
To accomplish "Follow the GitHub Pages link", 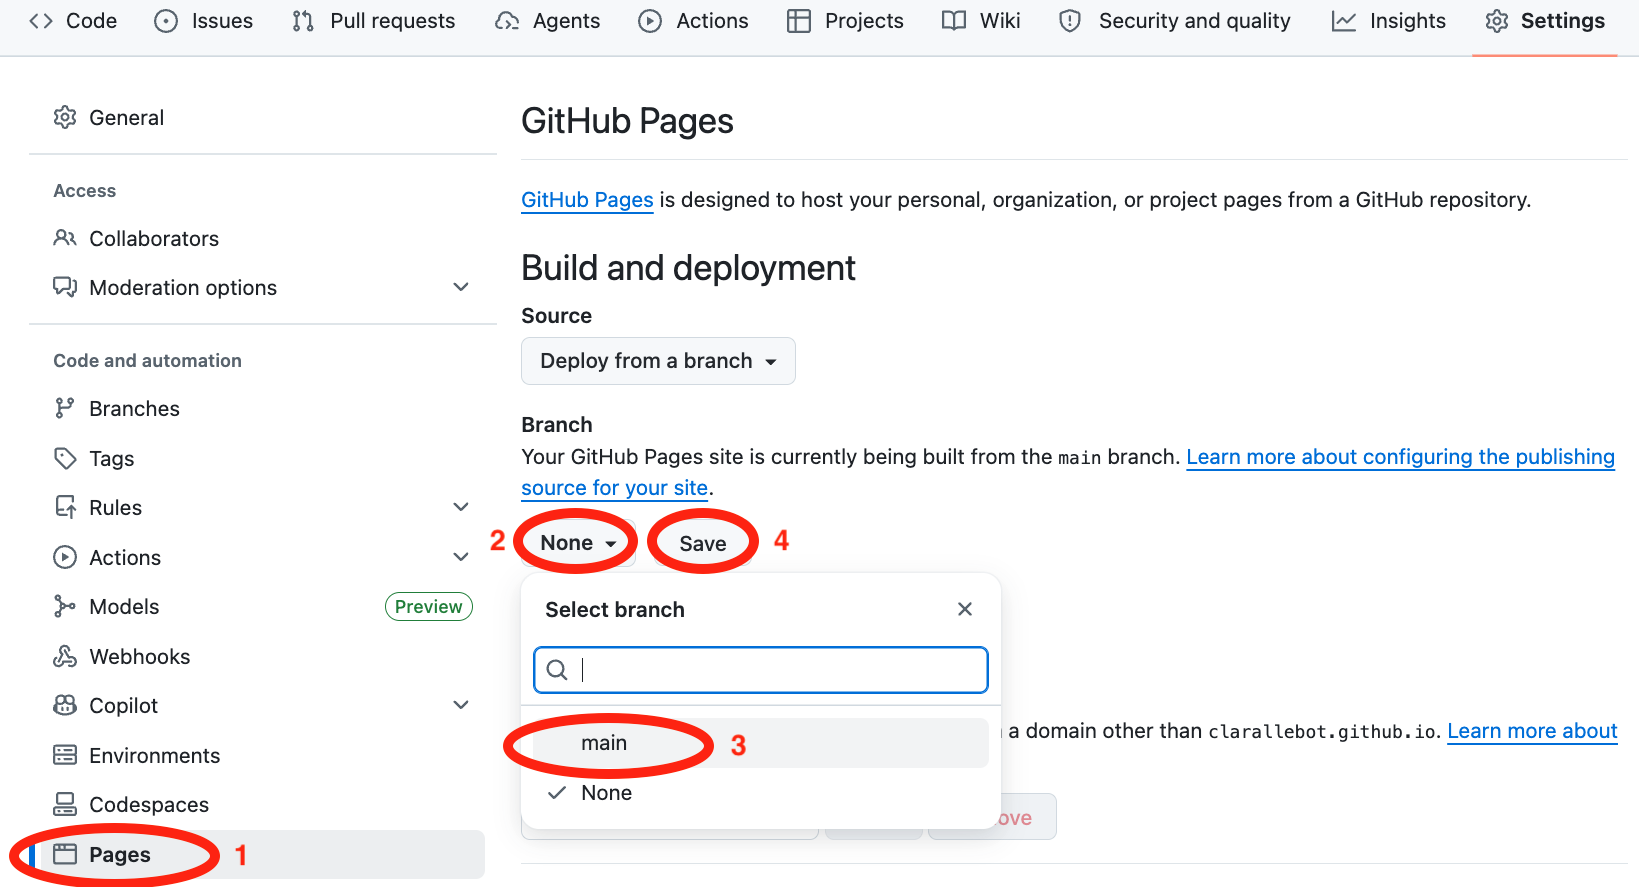I will coord(587,200).
